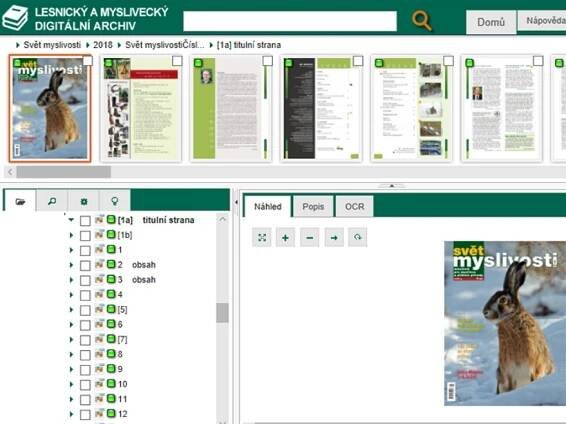Image resolution: width=566 pixels, height=424 pixels.
Task: Check the box for row [5]
Action: click(x=85, y=310)
